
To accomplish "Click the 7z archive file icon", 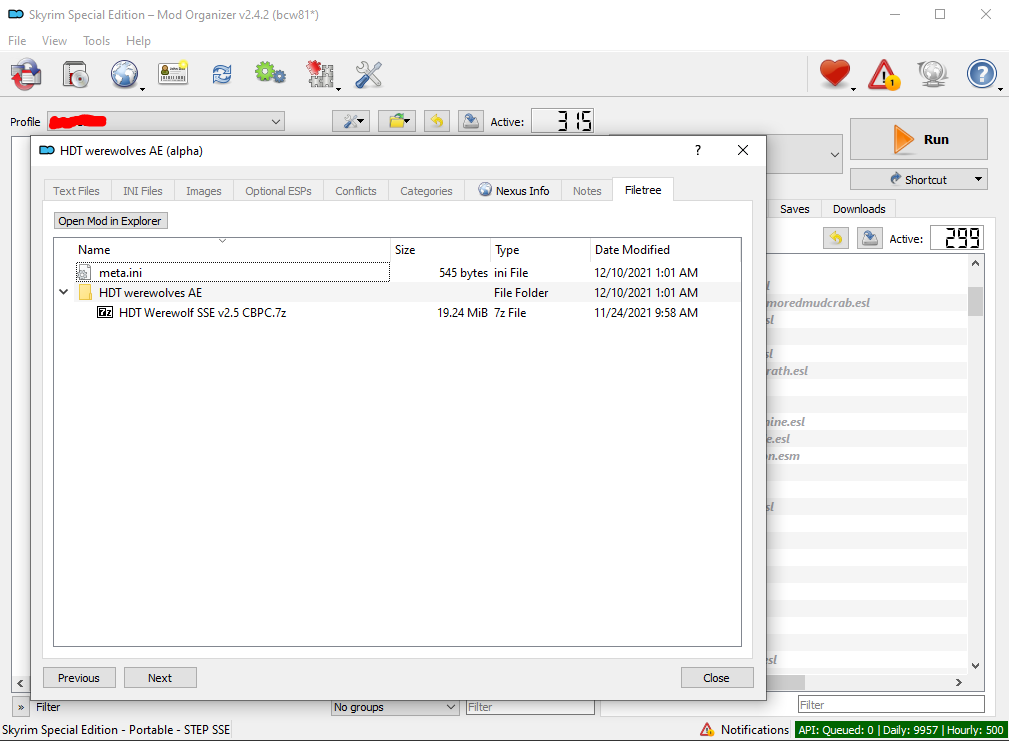I will [105, 313].
